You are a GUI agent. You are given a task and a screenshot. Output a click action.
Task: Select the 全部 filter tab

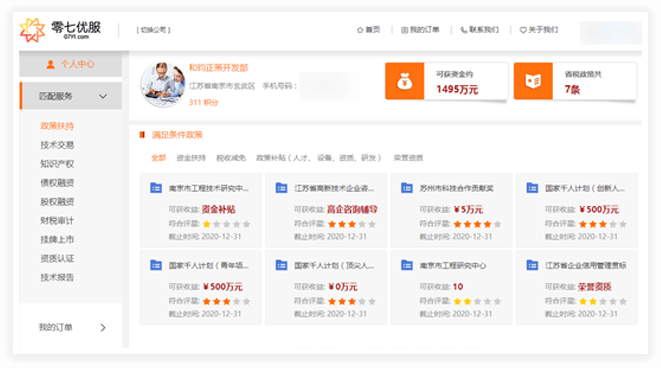pyautogui.click(x=159, y=158)
